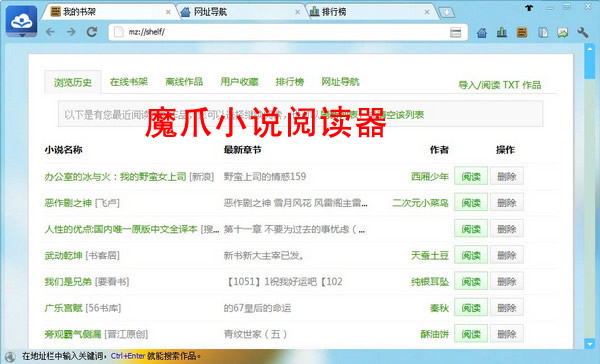This screenshot has height=364, width=600.
Task: Click 删除 for 武动乾坤 row
Action: tap(507, 255)
